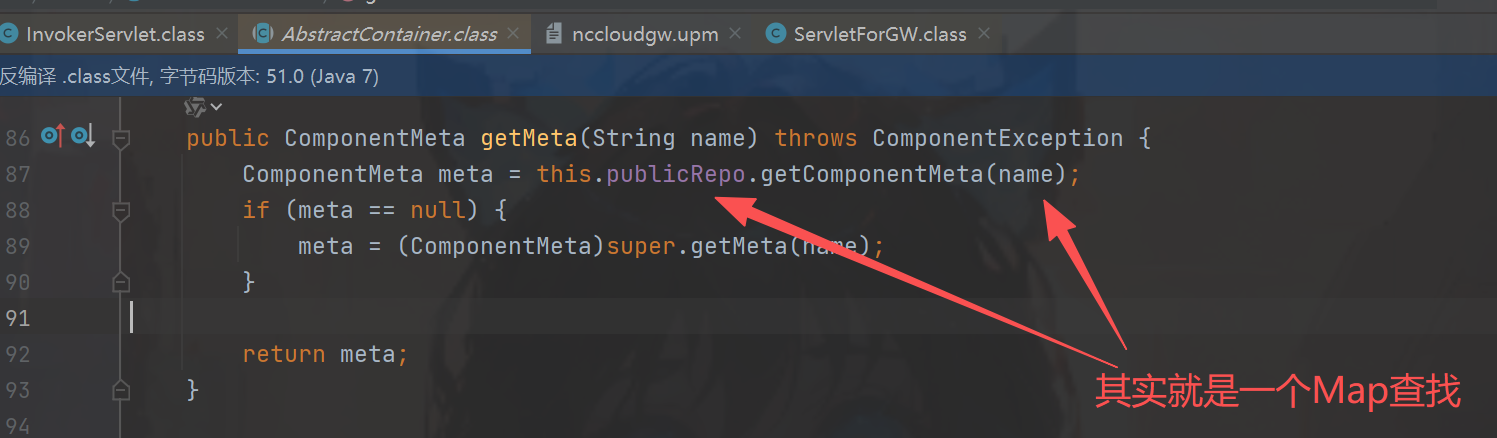Collapse the if-block fold marker on line 88
Image resolution: width=1497 pixels, height=438 pixels.
click(121, 210)
